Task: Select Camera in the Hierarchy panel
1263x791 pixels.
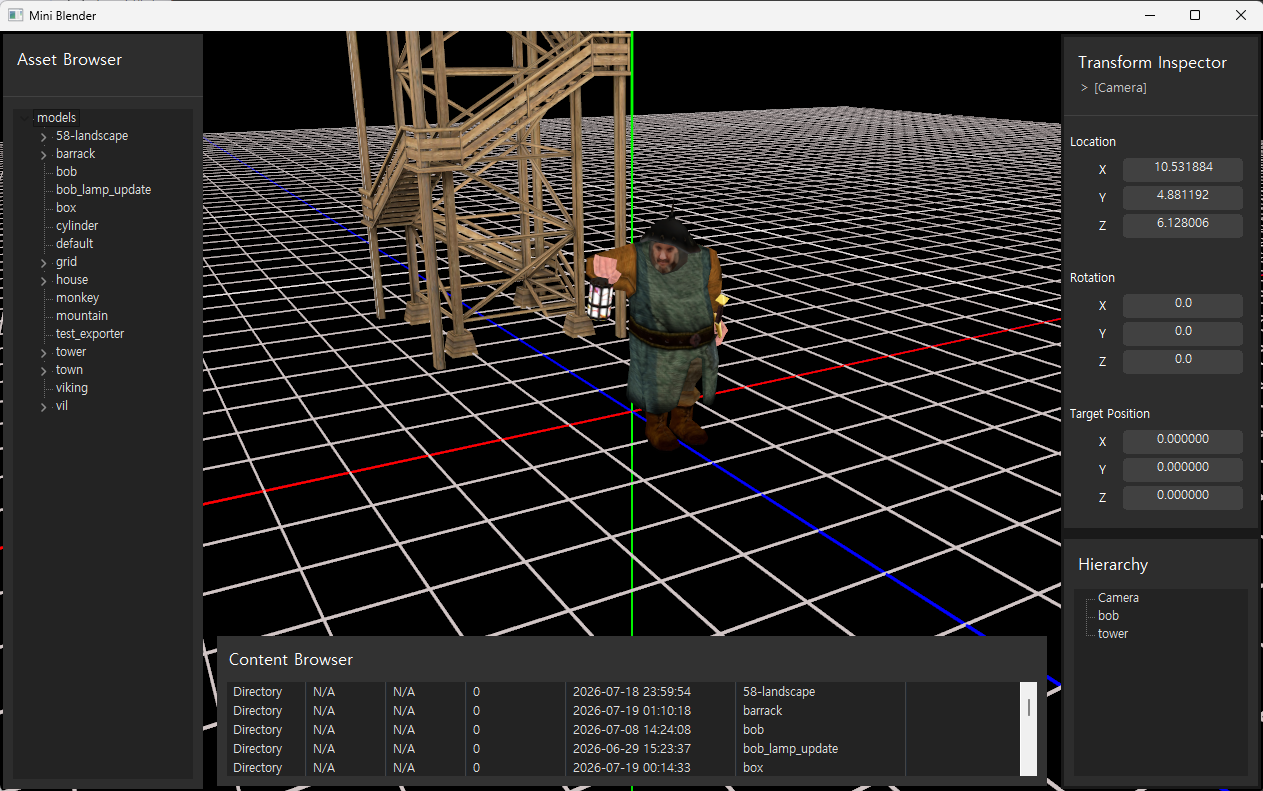Action: 1118,598
